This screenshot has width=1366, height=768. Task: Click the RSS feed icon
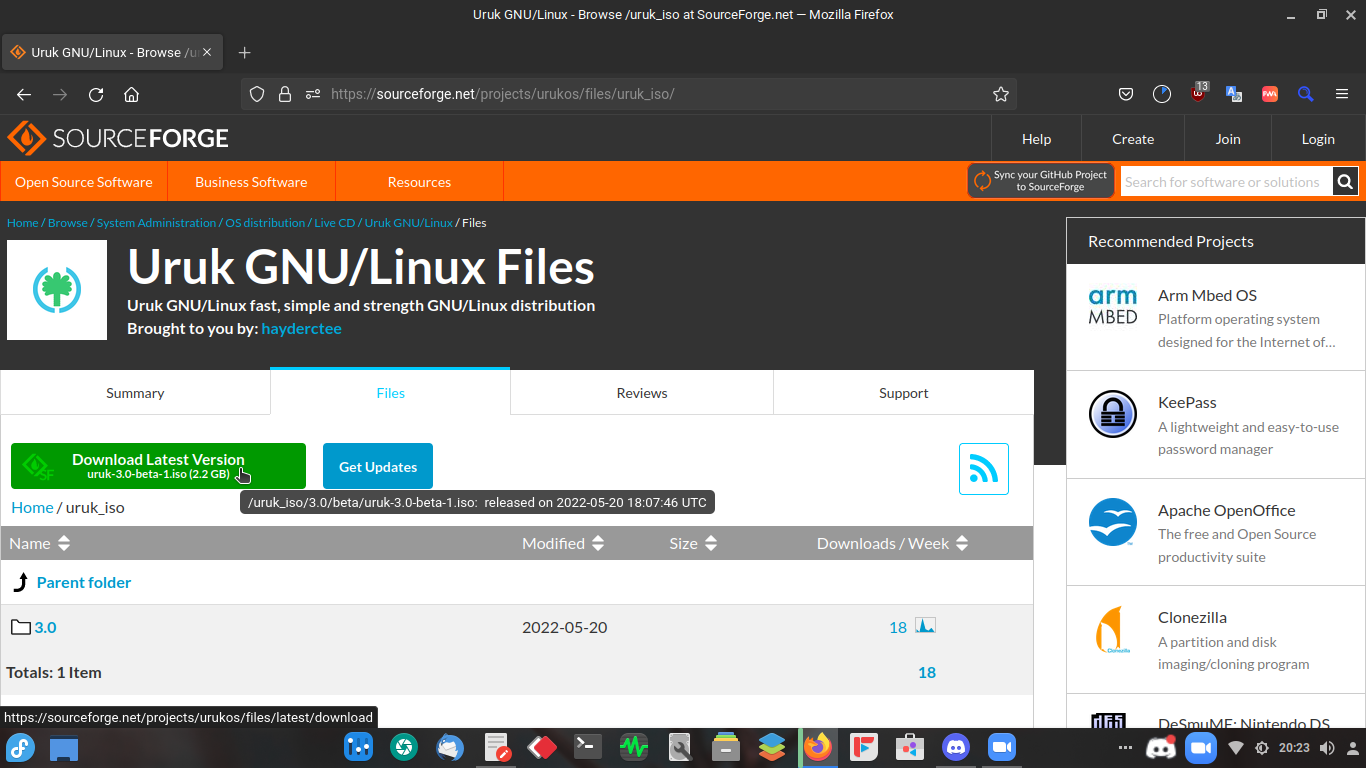coord(984,469)
